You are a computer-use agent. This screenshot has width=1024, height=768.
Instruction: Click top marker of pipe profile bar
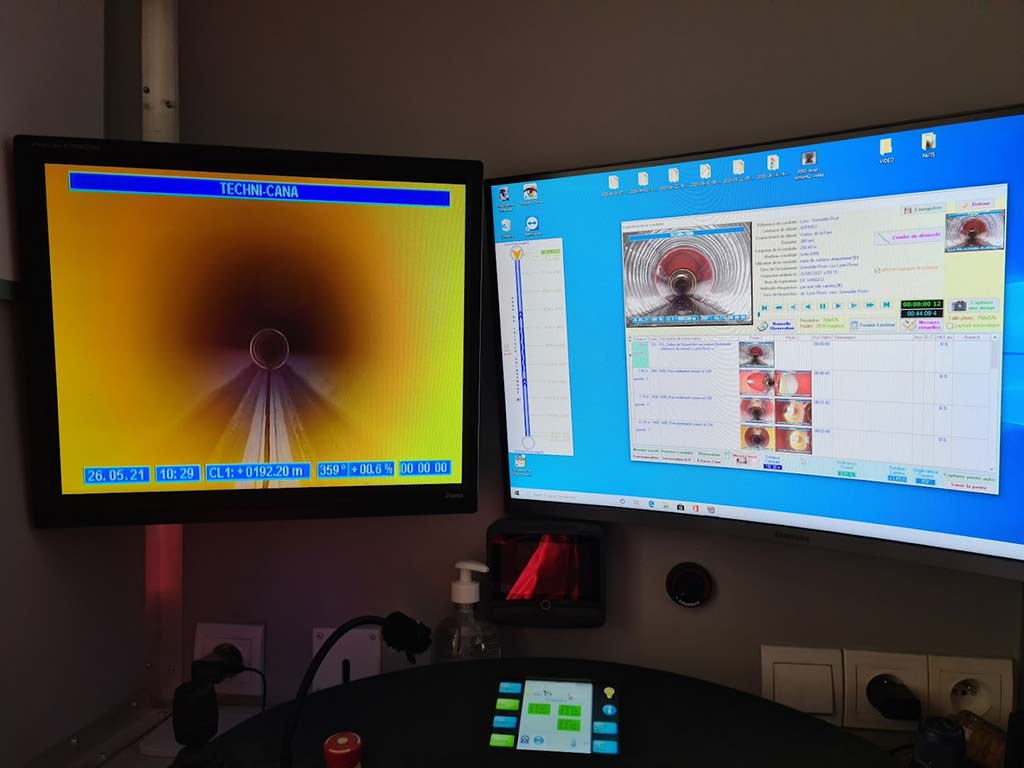pyautogui.click(x=517, y=253)
